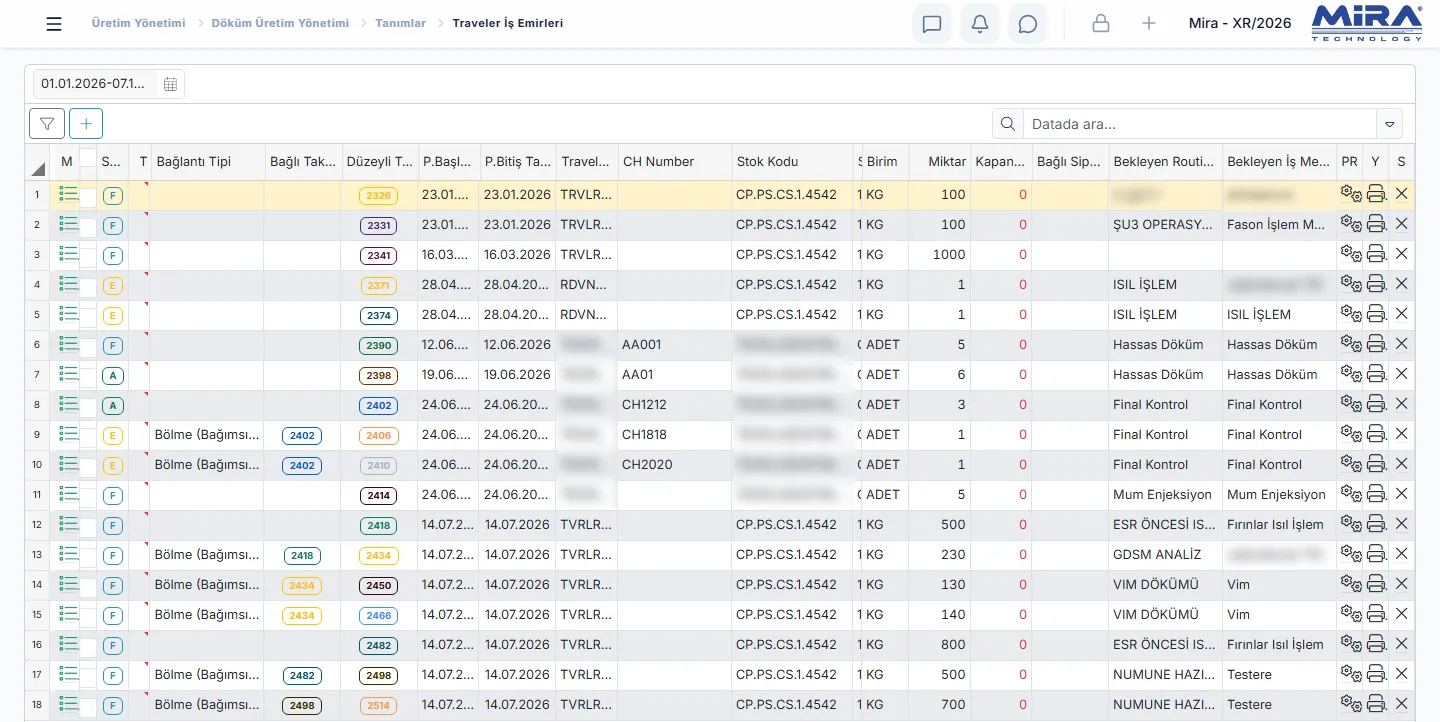Expand the search options dropdown arrow
1440x722 pixels.
[1389, 124]
